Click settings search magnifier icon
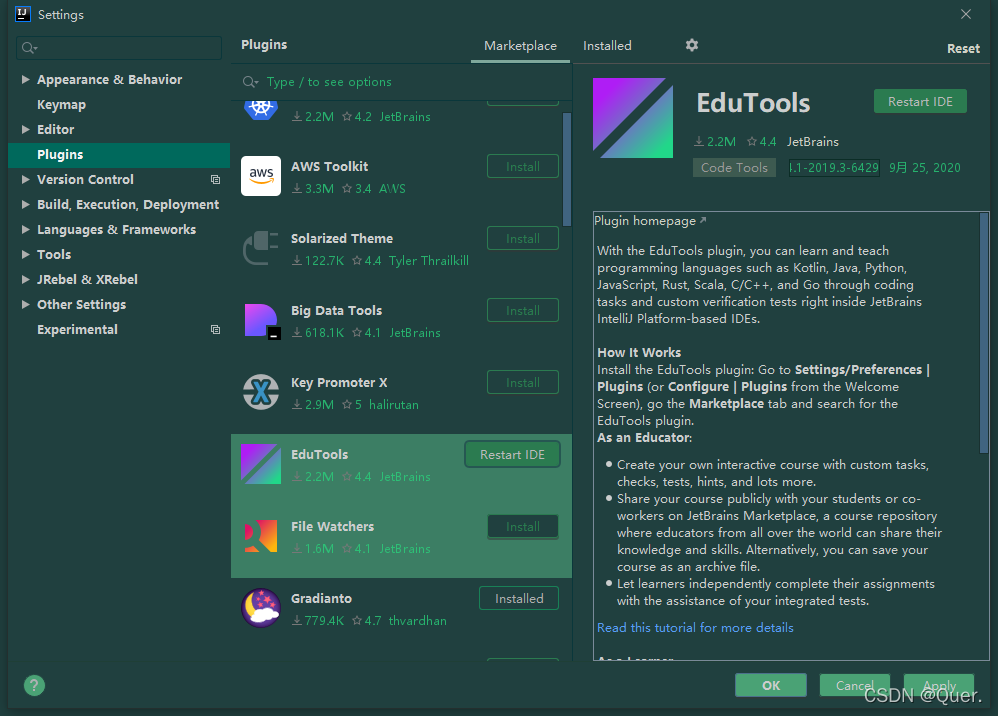This screenshot has width=998, height=716. pos(29,48)
